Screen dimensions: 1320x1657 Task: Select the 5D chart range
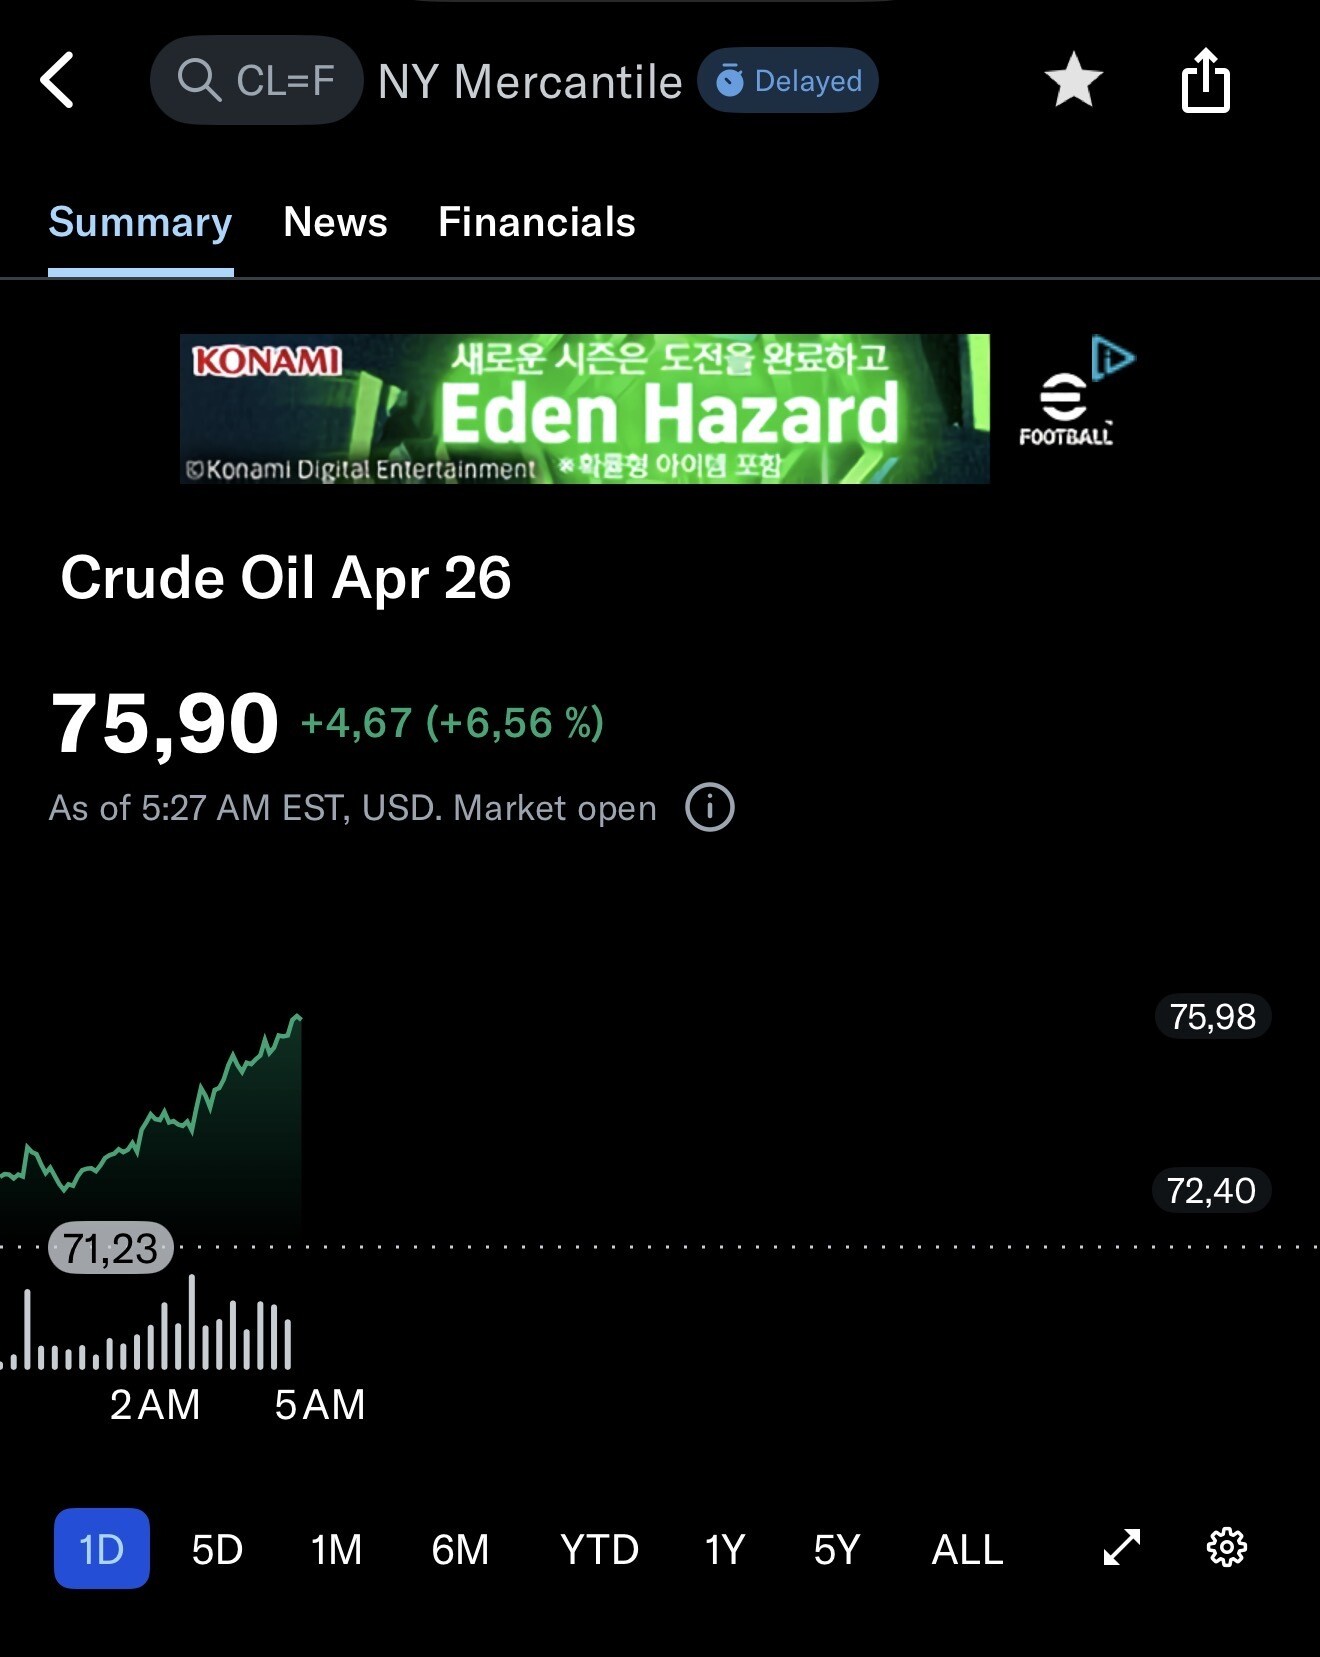(x=217, y=1549)
